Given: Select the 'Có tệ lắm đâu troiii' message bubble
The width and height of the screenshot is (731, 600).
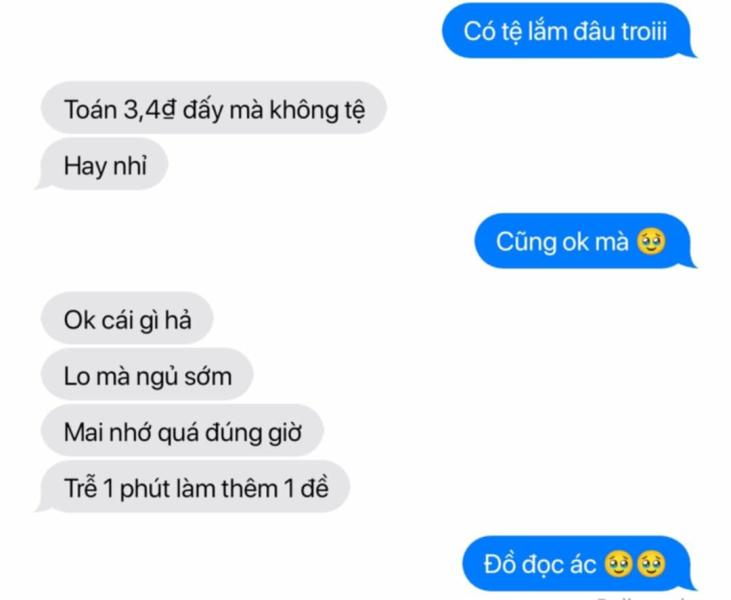Looking at the screenshot, I should (569, 31).
